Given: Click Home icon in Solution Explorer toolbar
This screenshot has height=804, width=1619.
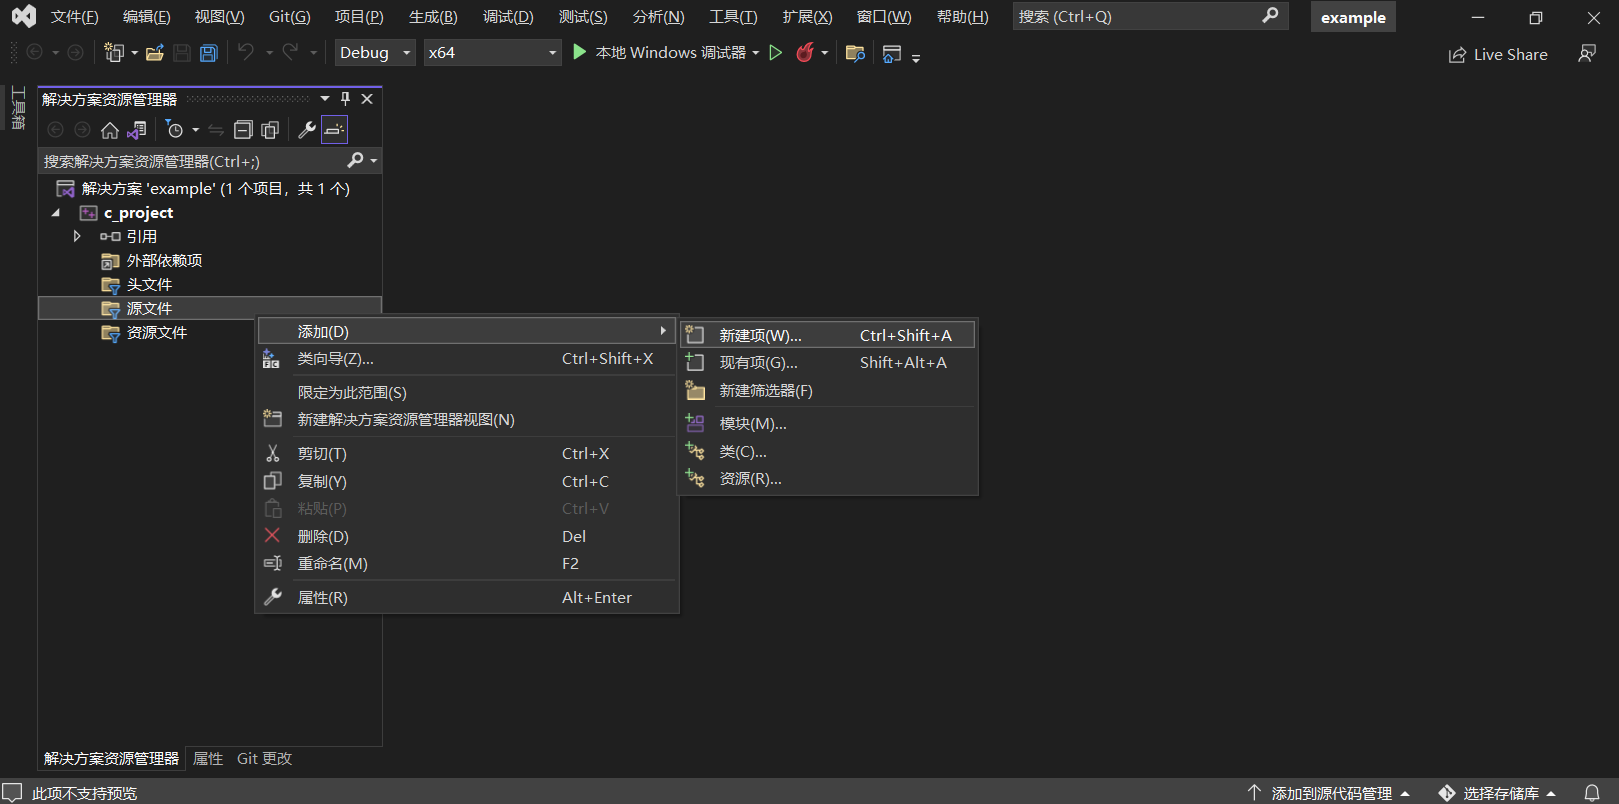Looking at the screenshot, I should 110,130.
